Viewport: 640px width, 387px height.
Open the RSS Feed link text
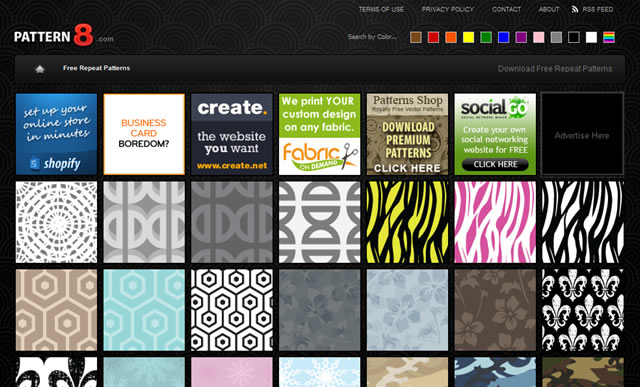(598, 9)
